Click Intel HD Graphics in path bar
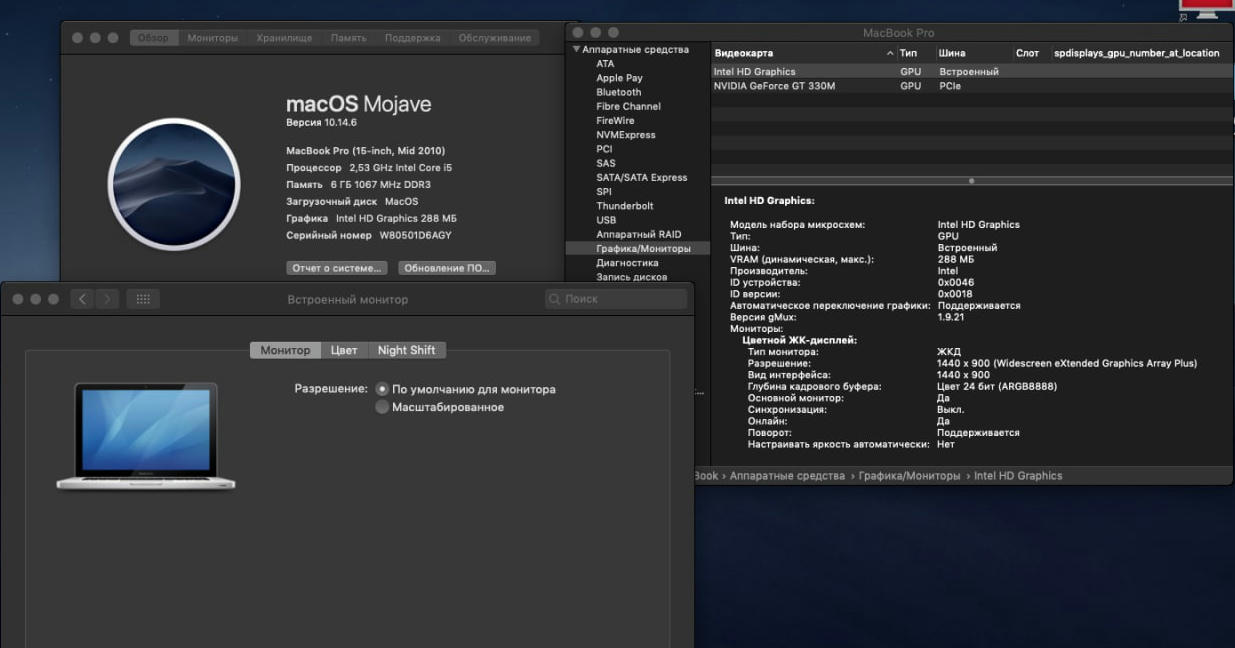Viewport: 1235px width, 648px height. (1018, 476)
